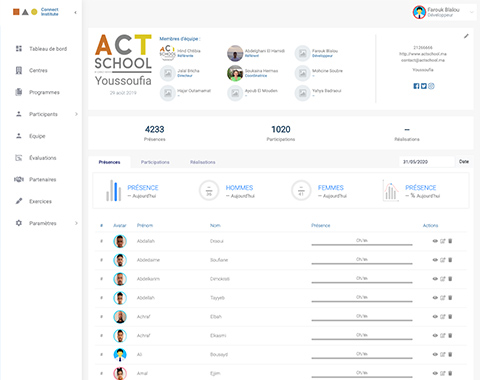Open Farouk Blalou user dropdown
Viewport: 480px width, 380px height.
click(444, 12)
